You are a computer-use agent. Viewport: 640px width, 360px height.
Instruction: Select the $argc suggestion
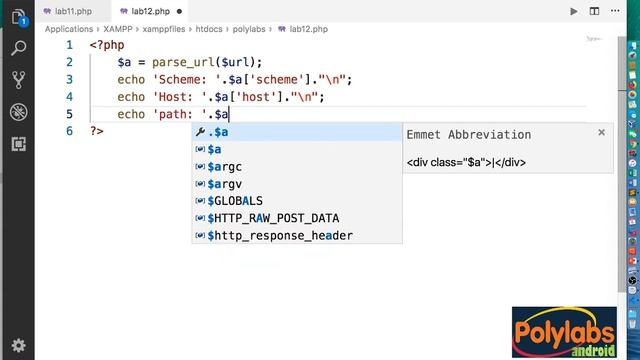[x=297, y=167]
